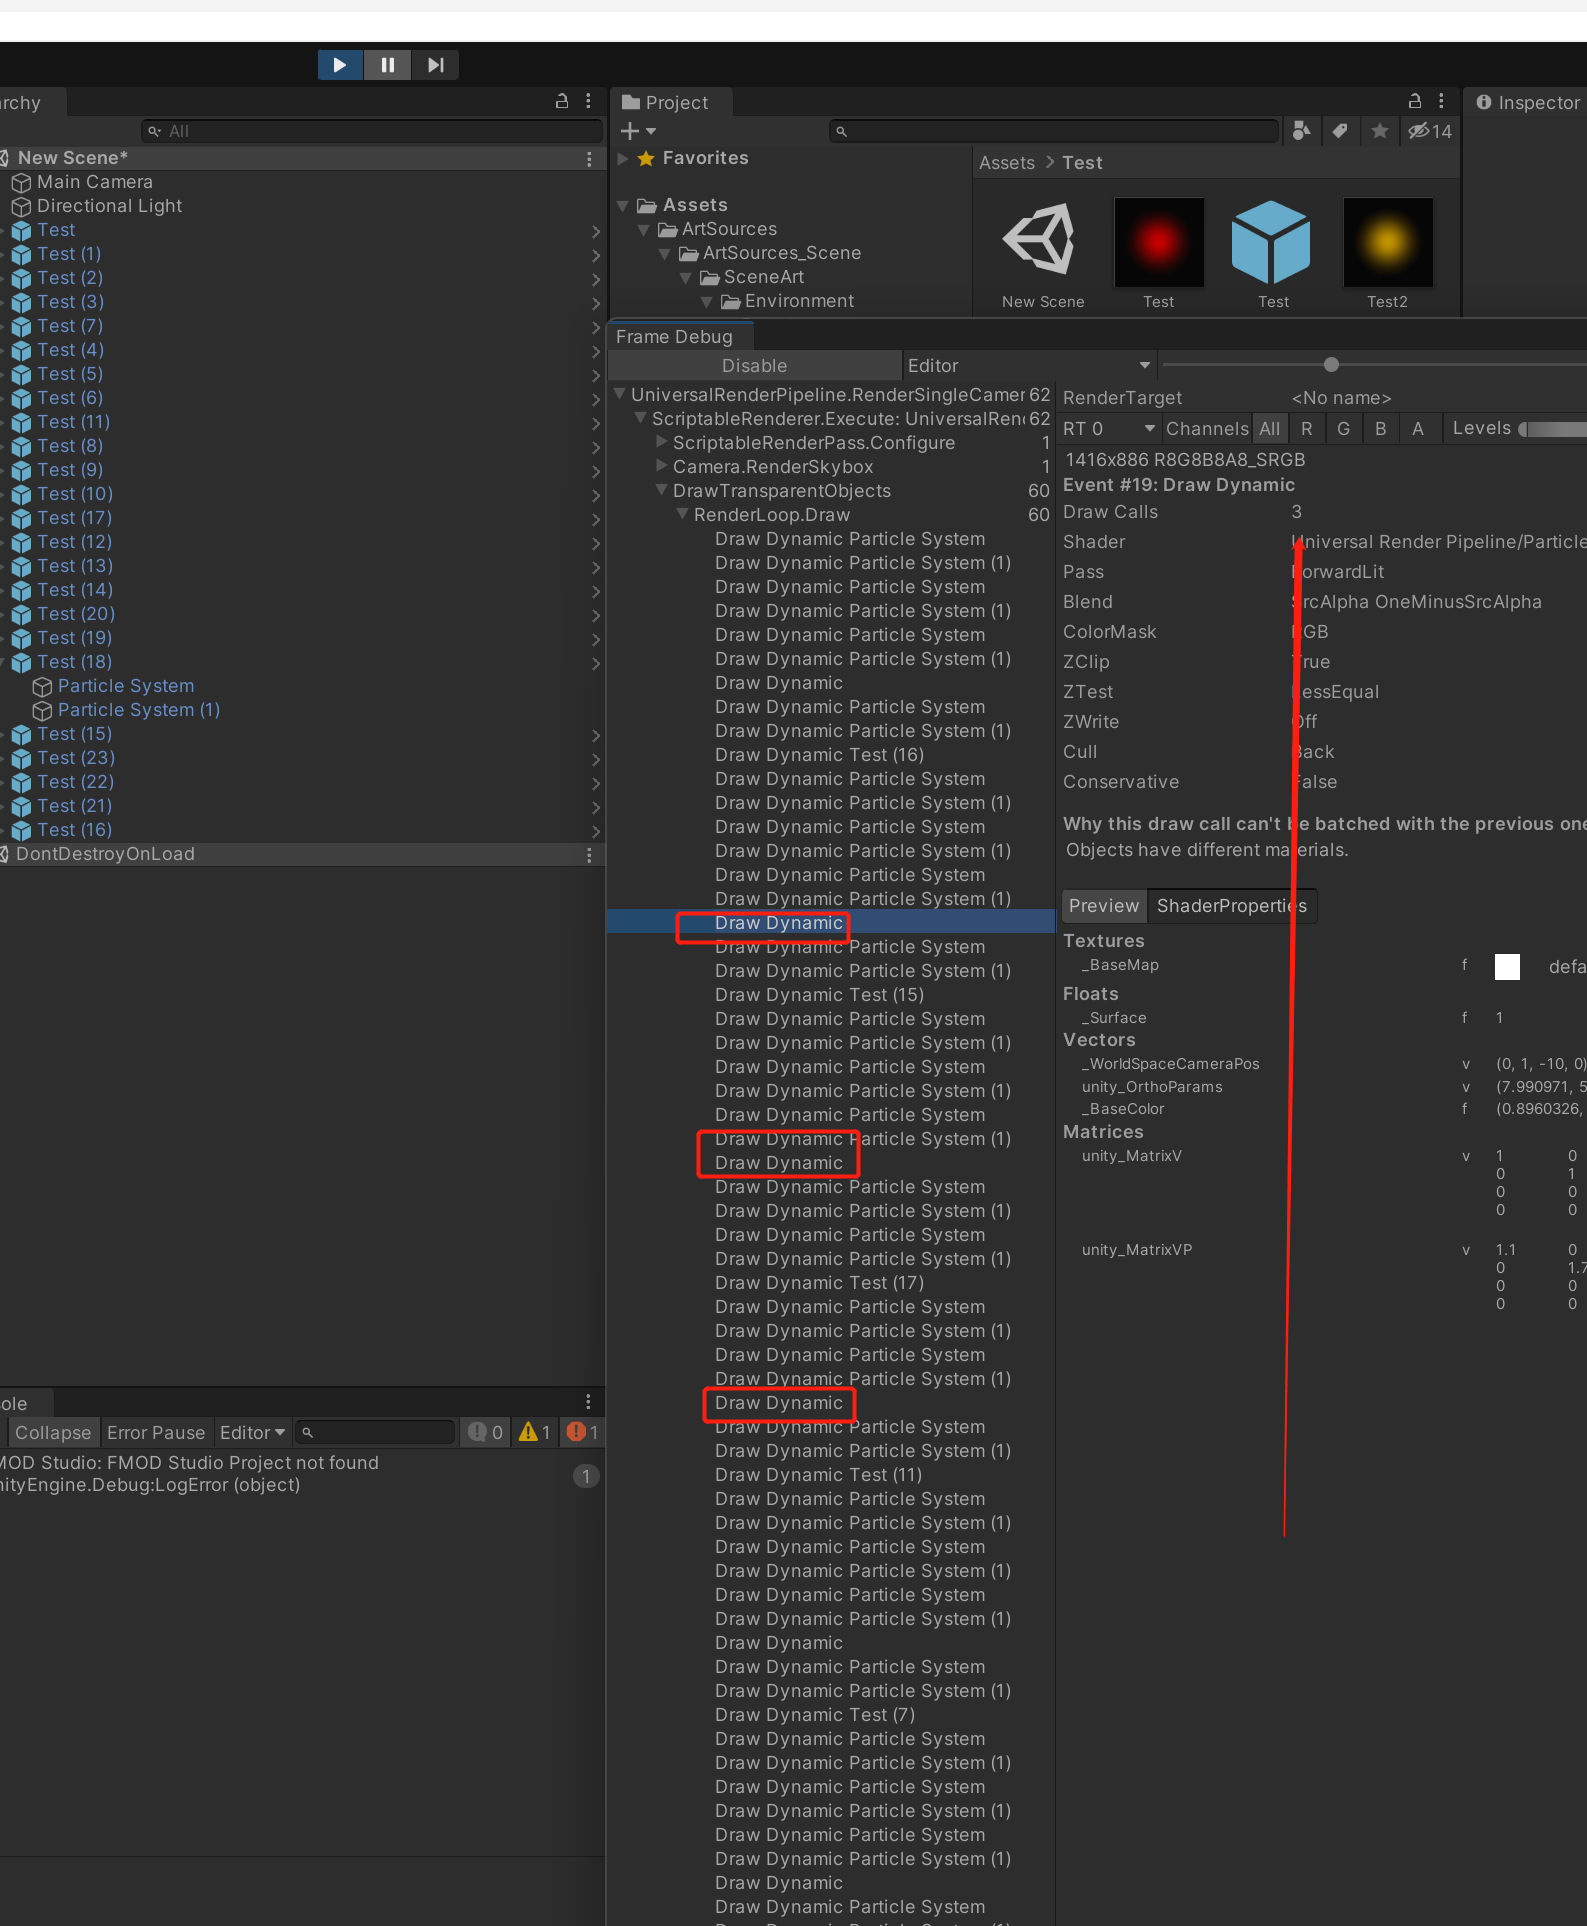The width and height of the screenshot is (1587, 1926).
Task: Open the Inspector tab
Action: tap(1529, 102)
